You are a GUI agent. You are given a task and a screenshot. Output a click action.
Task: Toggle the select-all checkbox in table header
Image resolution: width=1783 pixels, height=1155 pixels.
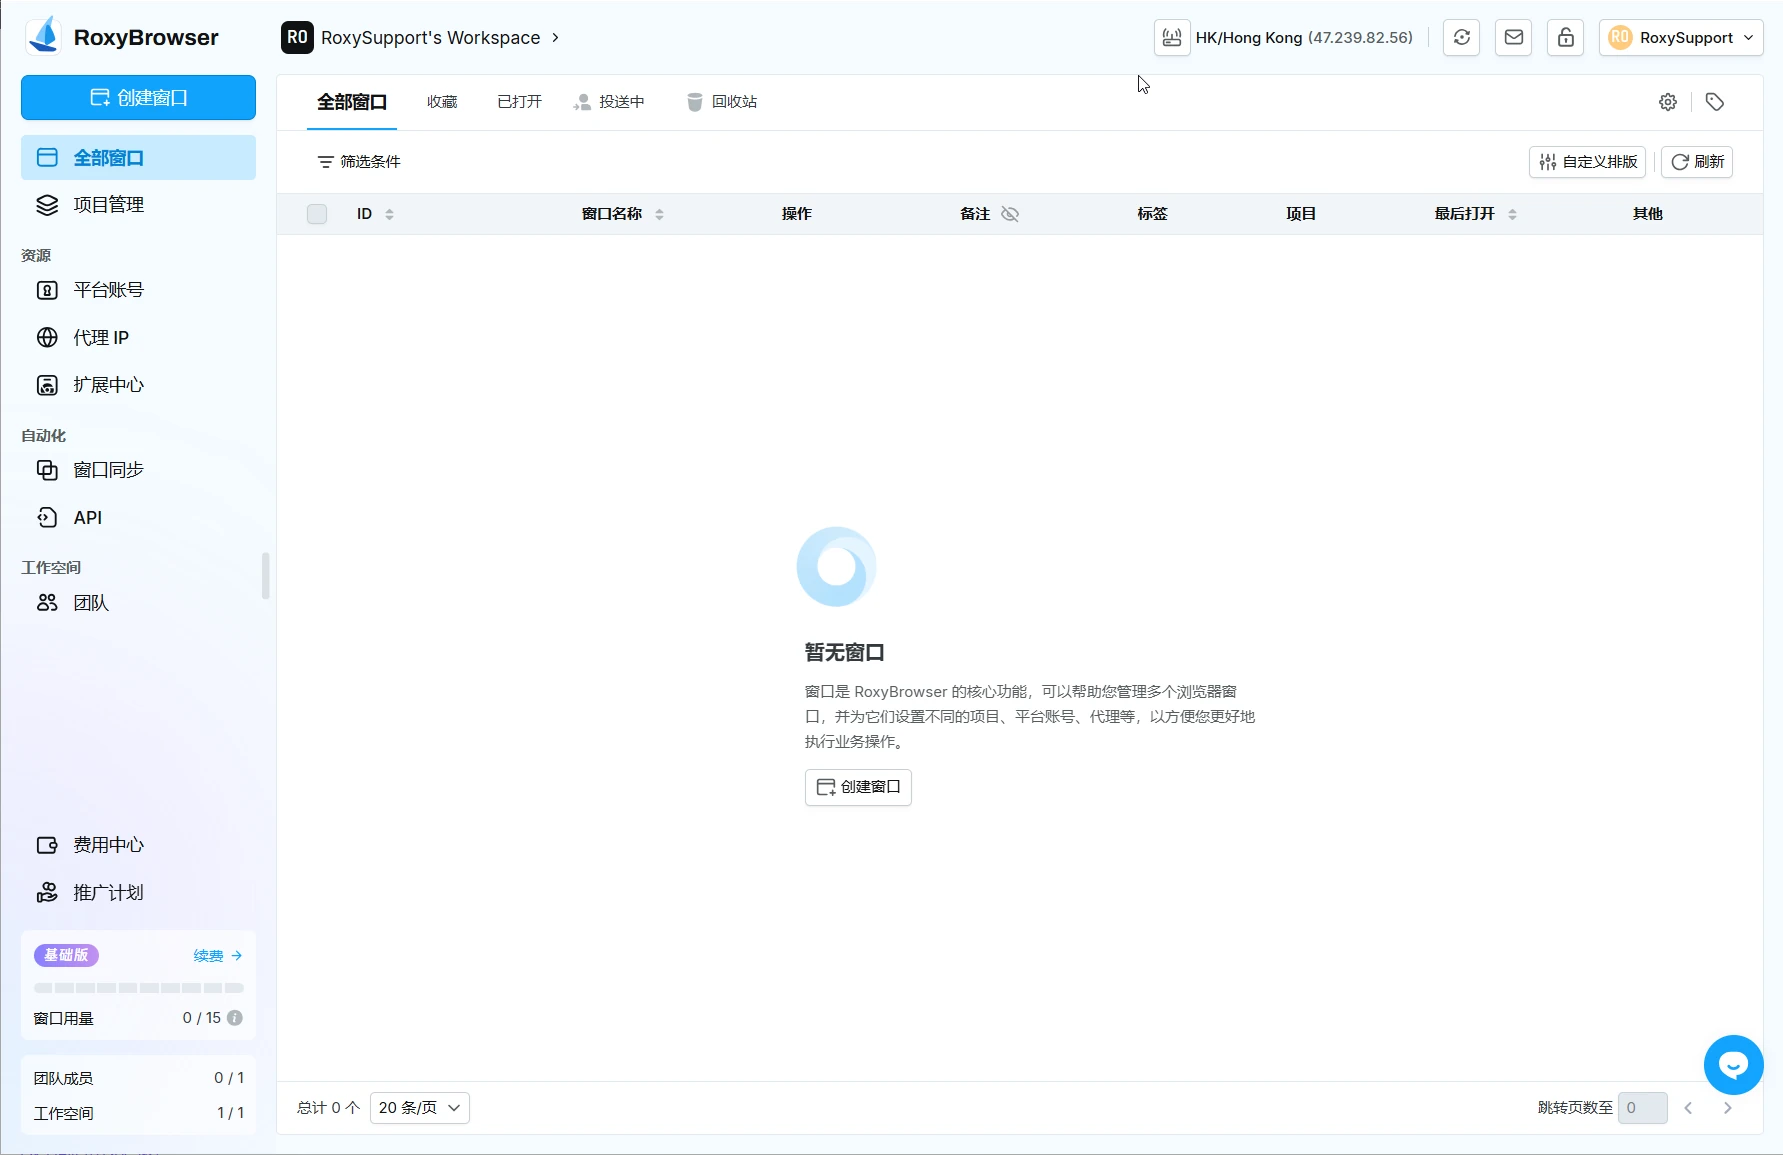pos(317,214)
